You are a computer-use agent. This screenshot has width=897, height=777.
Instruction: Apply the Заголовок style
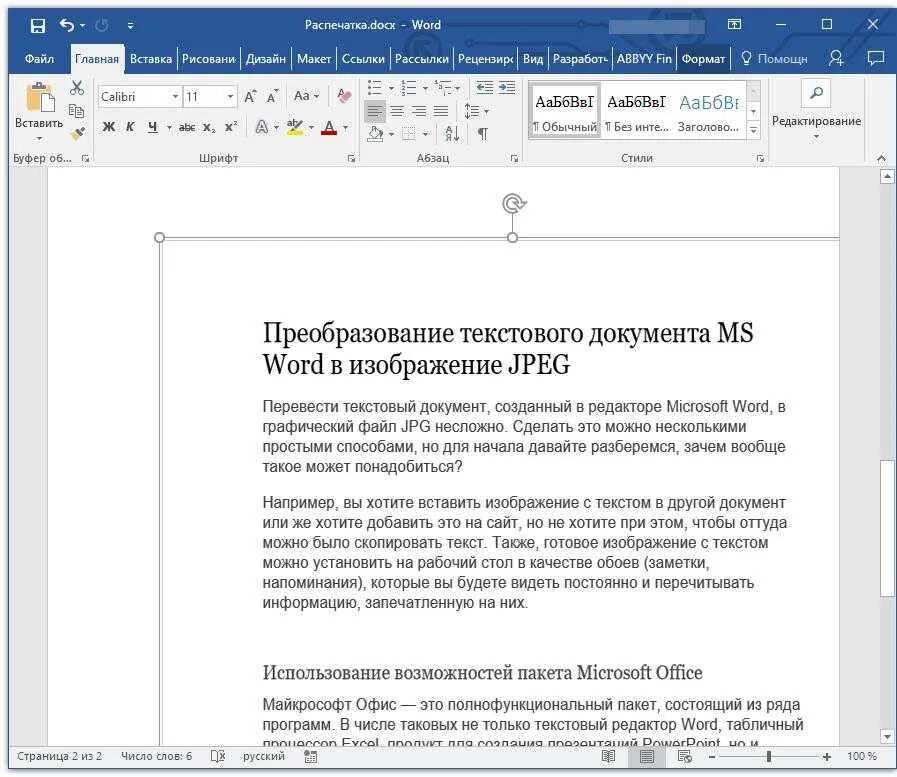tap(708, 111)
